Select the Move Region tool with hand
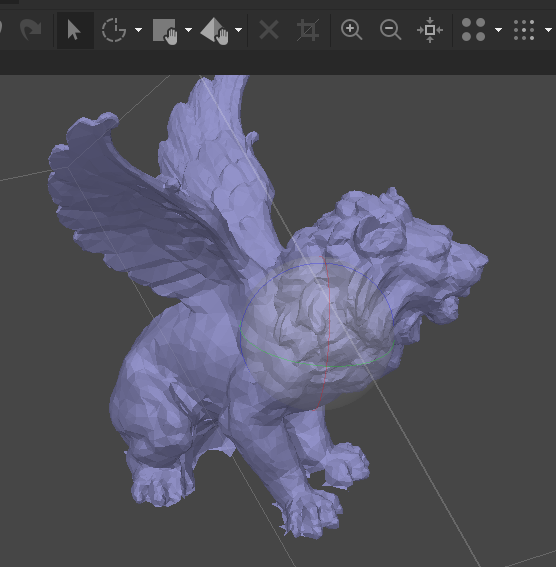This screenshot has height=567, width=556. click(x=165, y=31)
